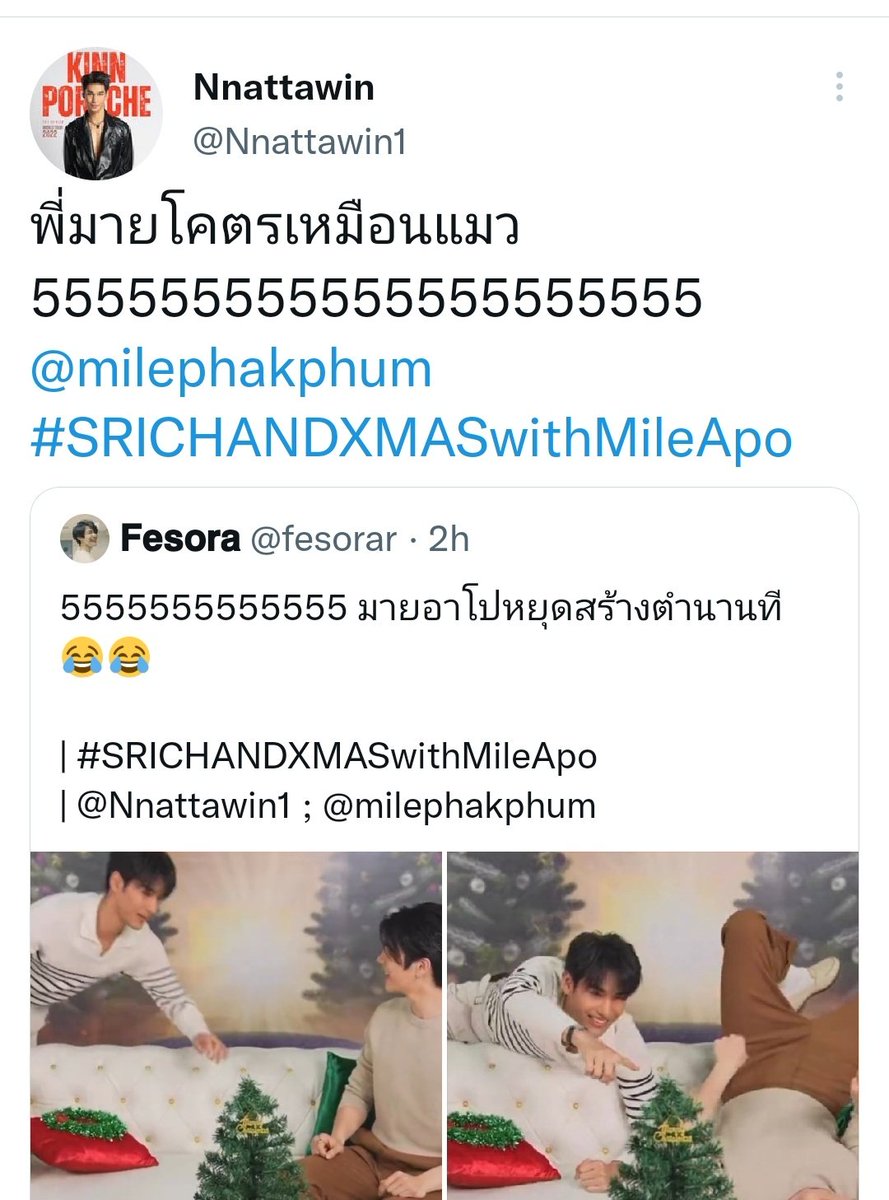Tap the main tweet's Thai text line
Screen dimensions: 889x1200
tap(275, 231)
